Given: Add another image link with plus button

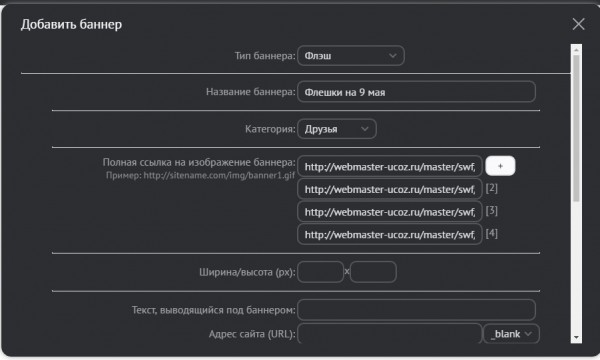Looking at the screenshot, I should 500,166.
